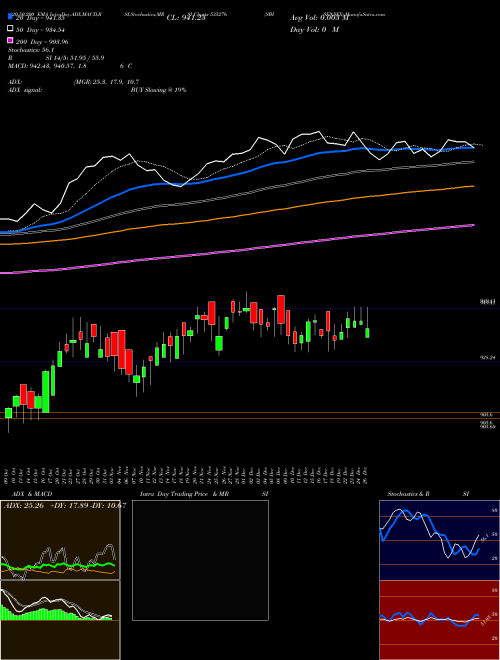Screen dimensions: 500x660
Task: Click the white price line's final point
Action: click(x=474, y=147)
